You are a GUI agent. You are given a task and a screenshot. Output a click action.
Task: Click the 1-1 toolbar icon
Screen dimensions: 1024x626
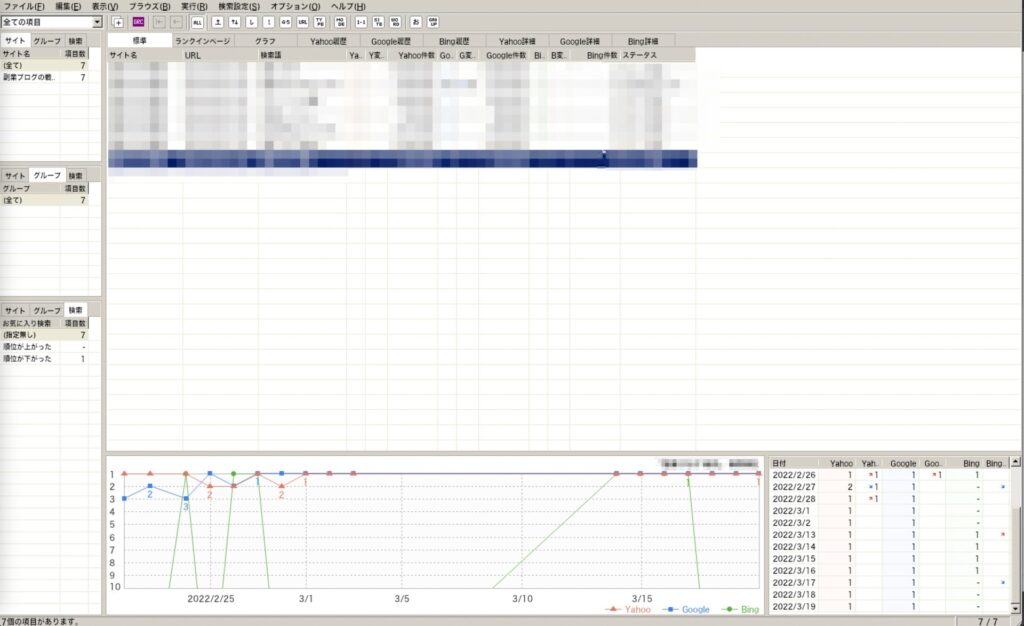tap(361, 22)
